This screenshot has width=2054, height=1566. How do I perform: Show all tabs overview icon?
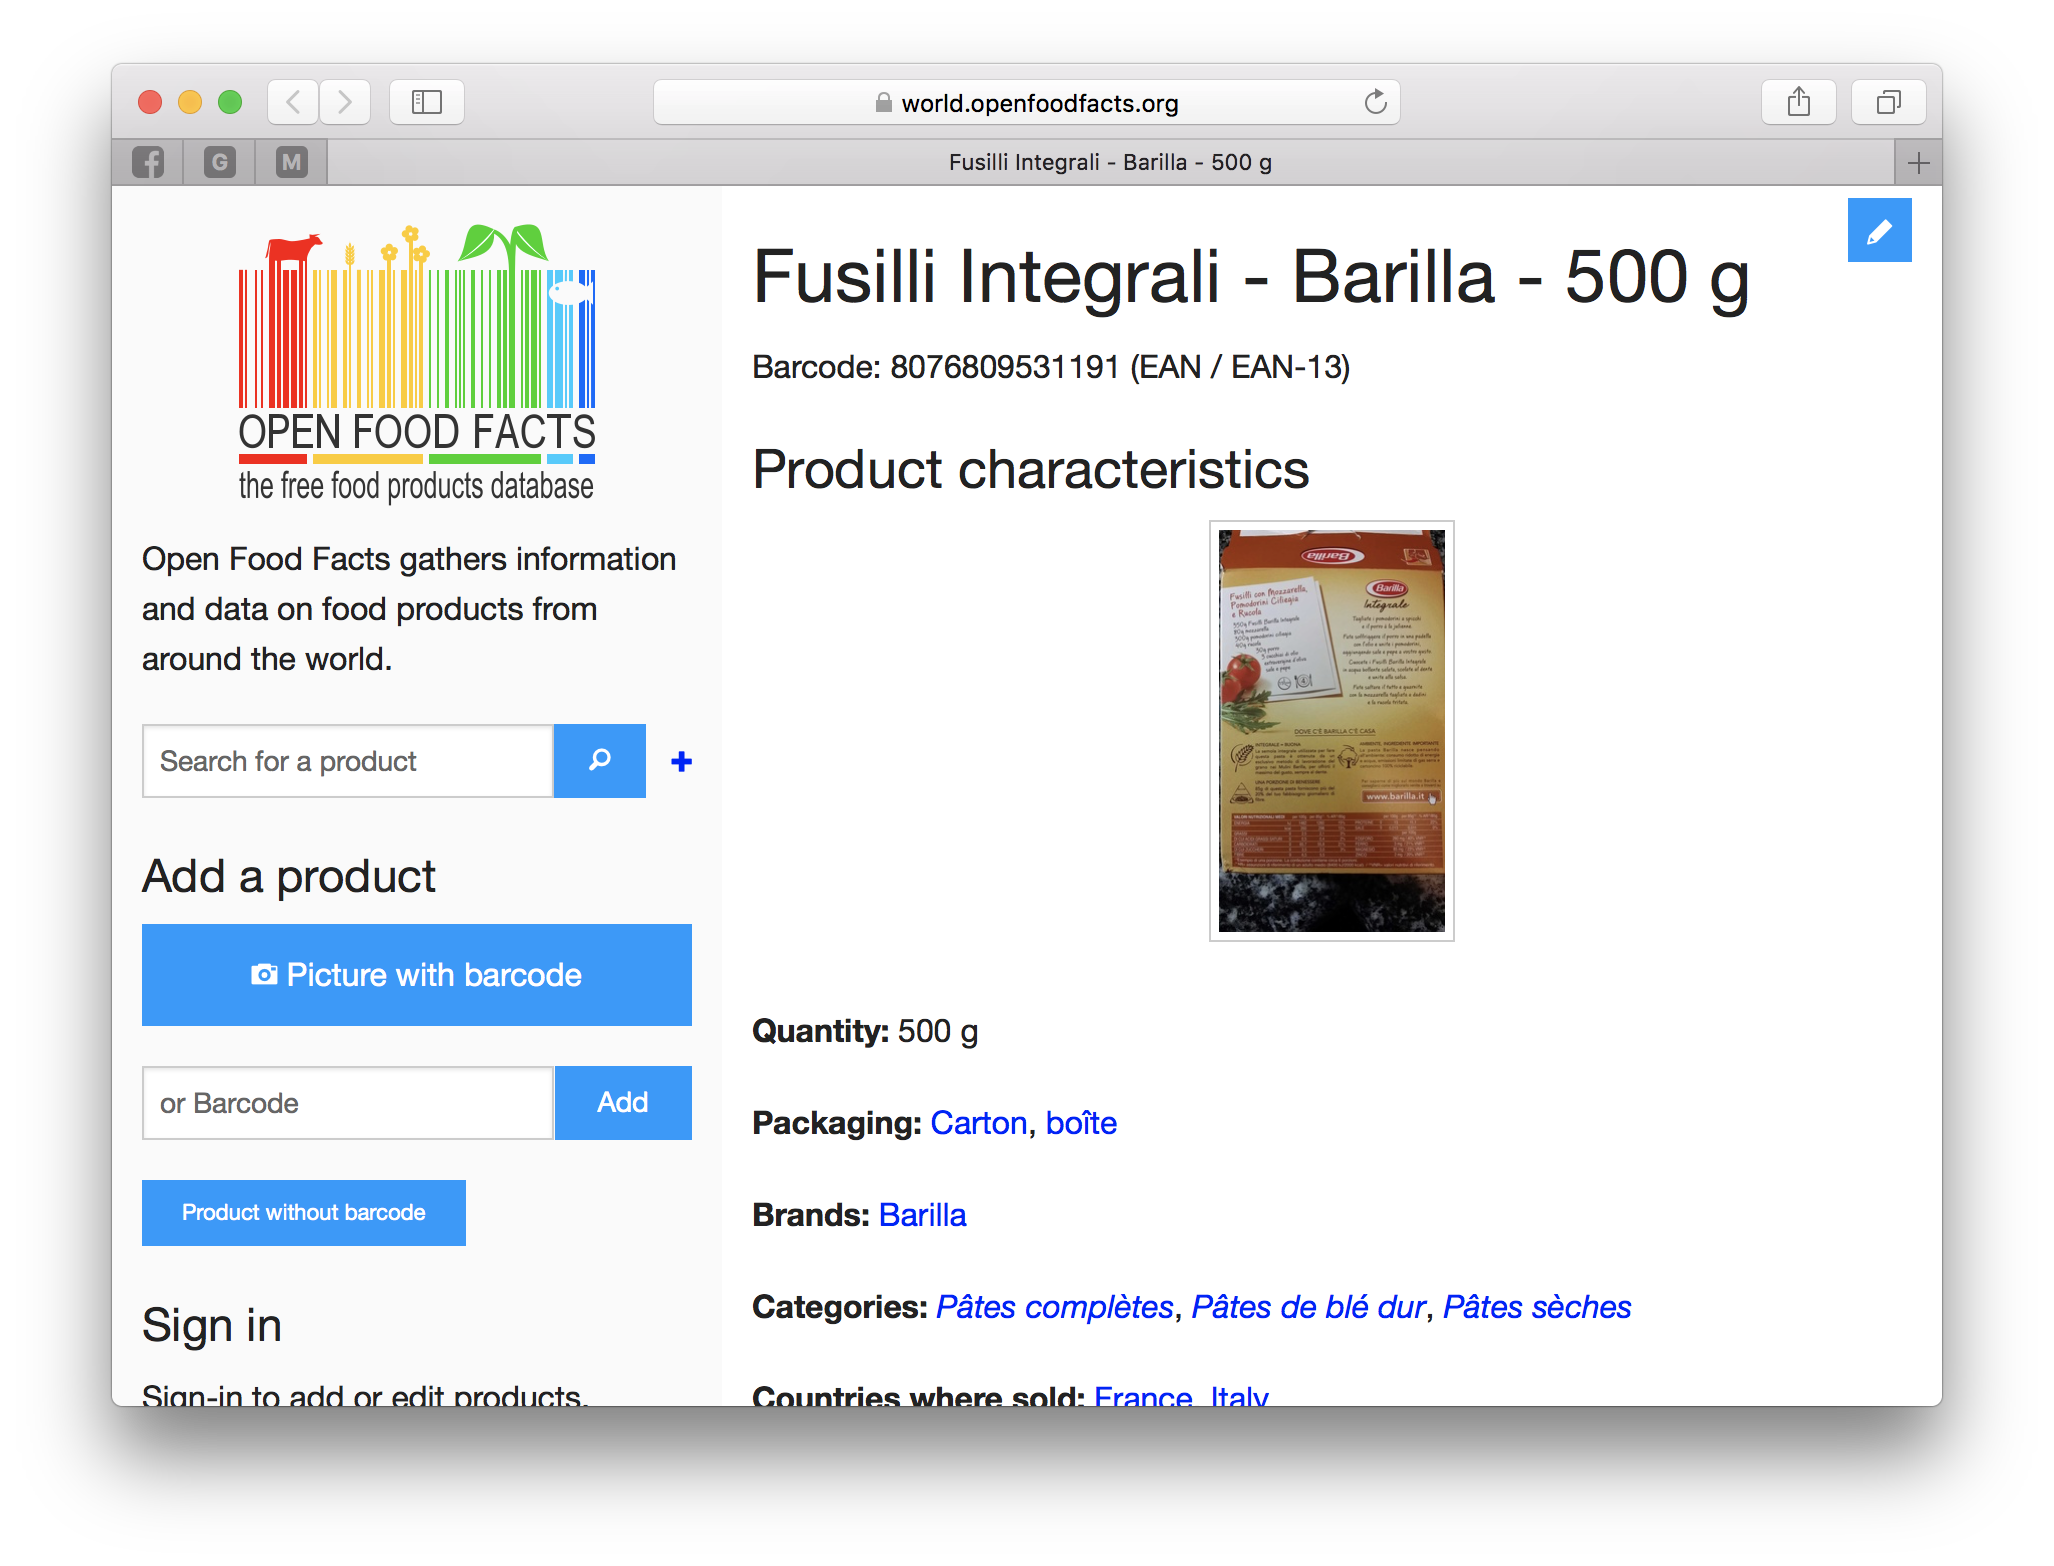pyautogui.click(x=1888, y=102)
